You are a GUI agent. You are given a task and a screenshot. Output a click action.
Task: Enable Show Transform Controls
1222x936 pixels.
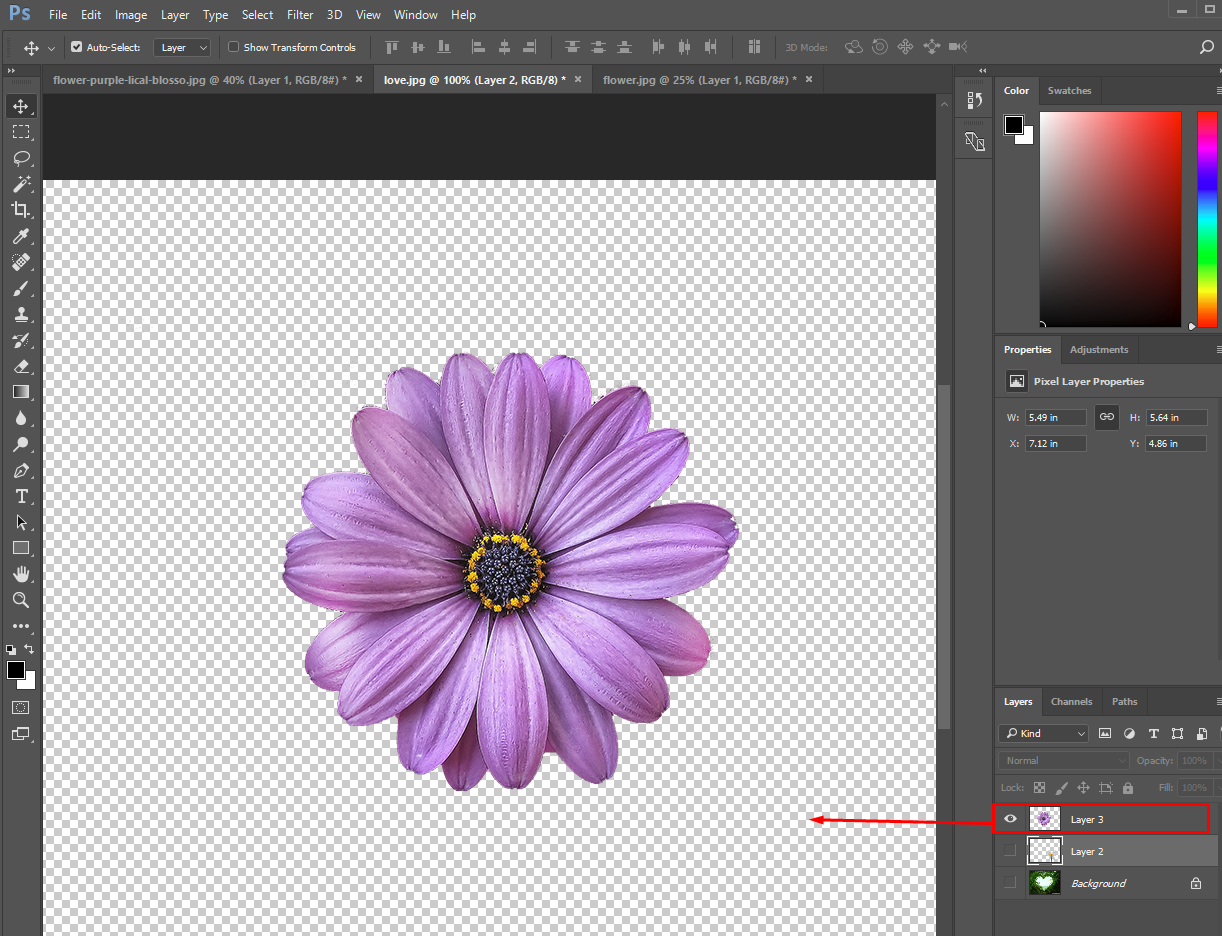pyautogui.click(x=233, y=47)
